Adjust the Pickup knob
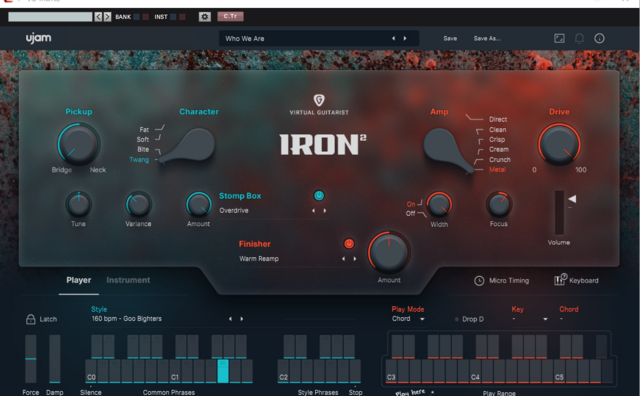This screenshot has height=396, width=640. pyautogui.click(x=78, y=144)
